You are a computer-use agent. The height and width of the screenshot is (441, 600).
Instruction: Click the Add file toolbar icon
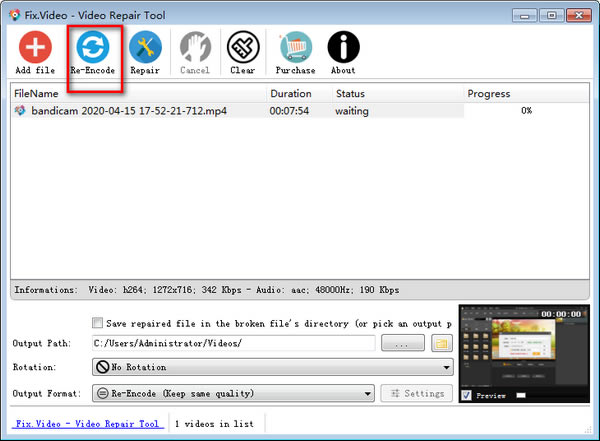click(x=35, y=47)
